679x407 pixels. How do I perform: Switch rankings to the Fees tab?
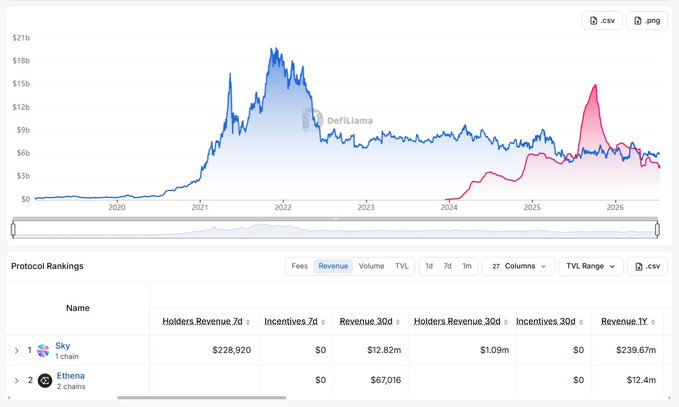pos(299,266)
